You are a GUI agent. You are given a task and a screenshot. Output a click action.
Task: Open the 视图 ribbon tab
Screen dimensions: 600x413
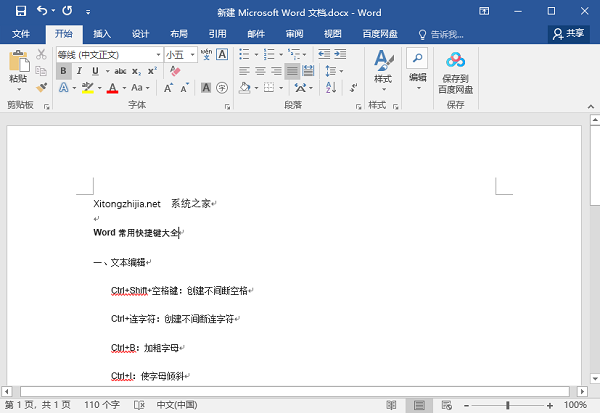pos(332,33)
